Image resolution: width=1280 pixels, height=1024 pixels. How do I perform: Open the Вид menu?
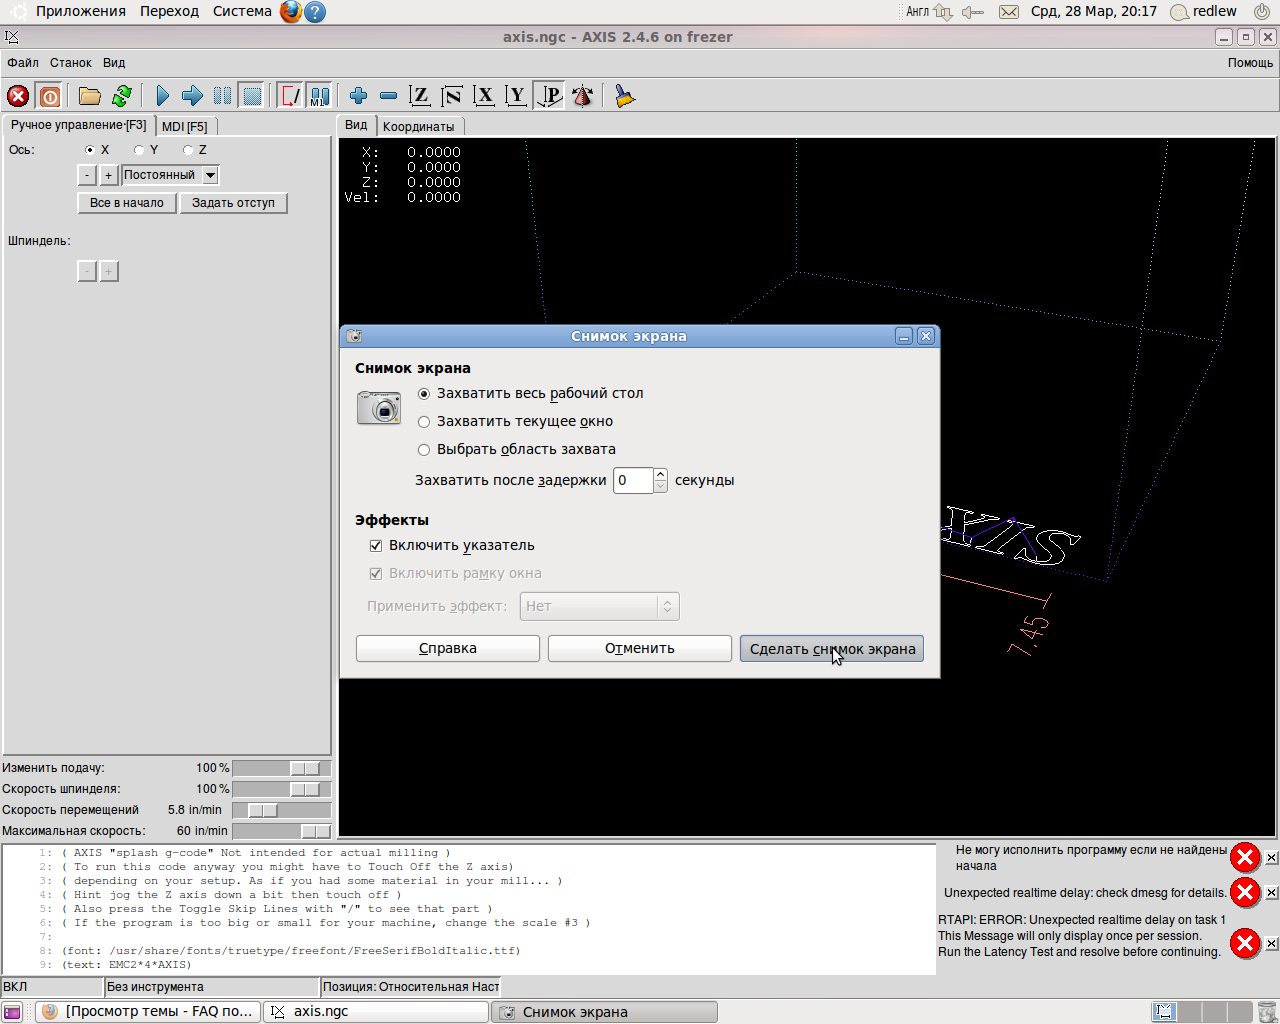(x=114, y=63)
